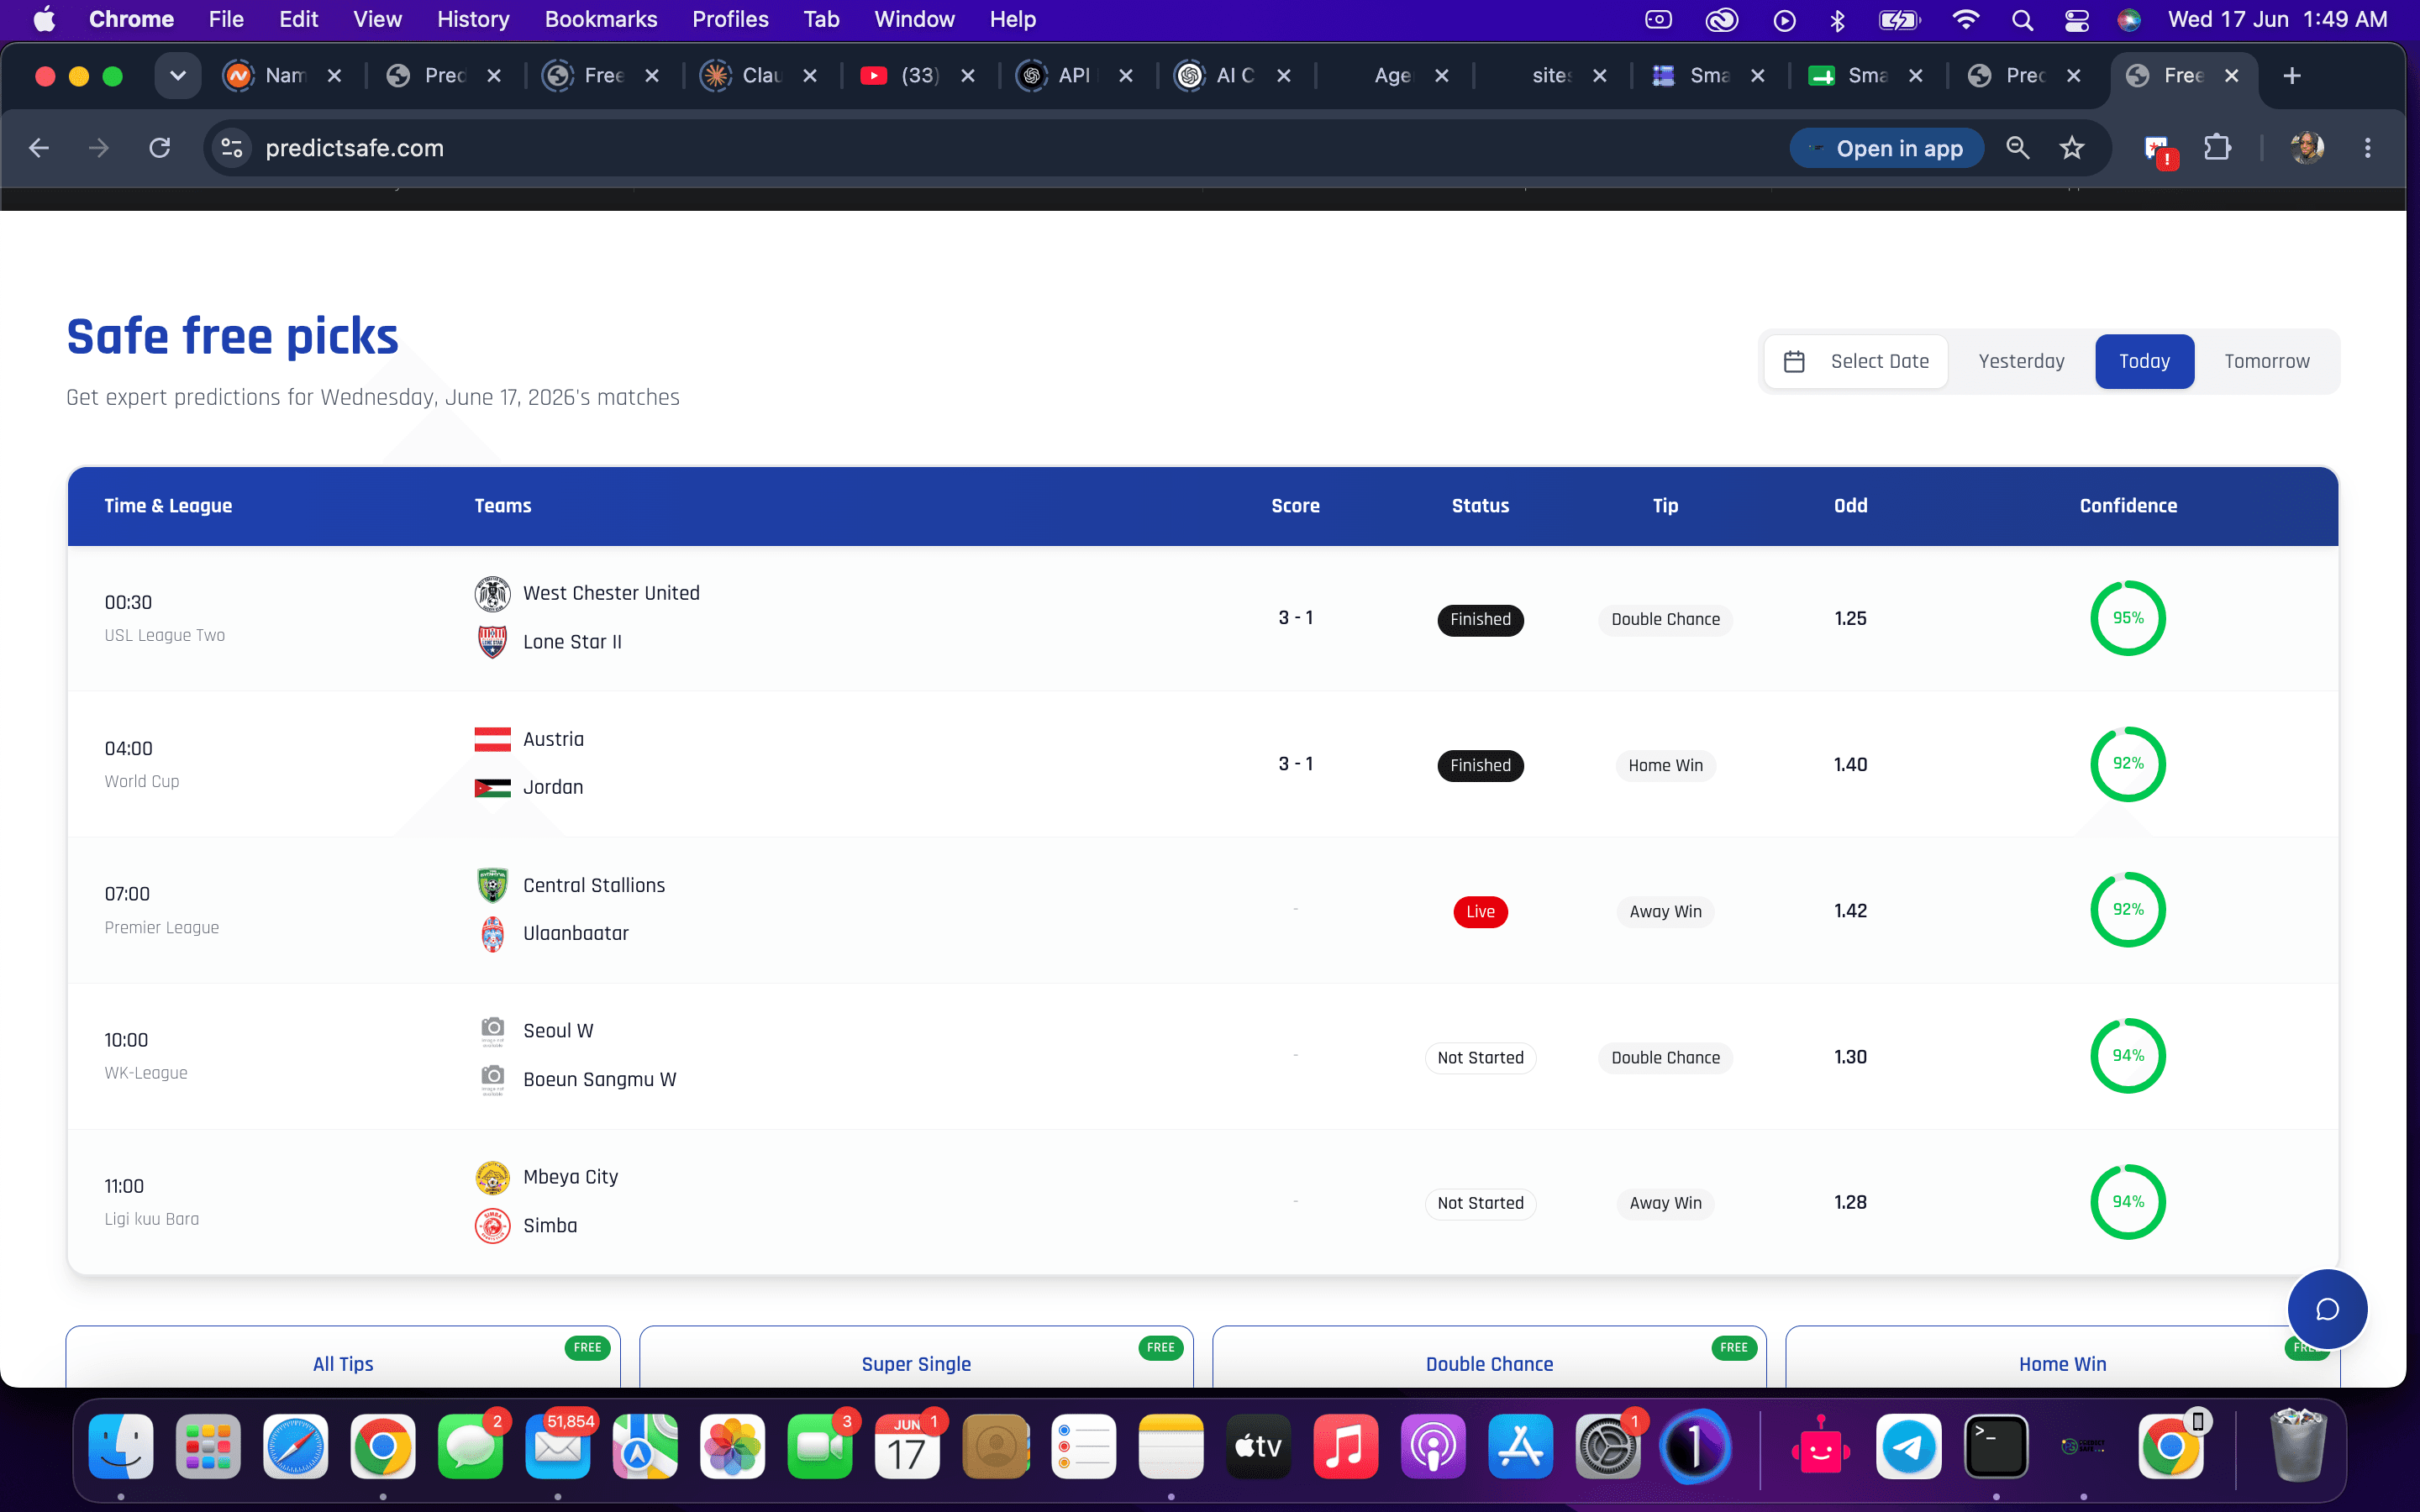Click the 92% confidence ring for Austria match
The image size is (2420, 1512).
(2128, 764)
